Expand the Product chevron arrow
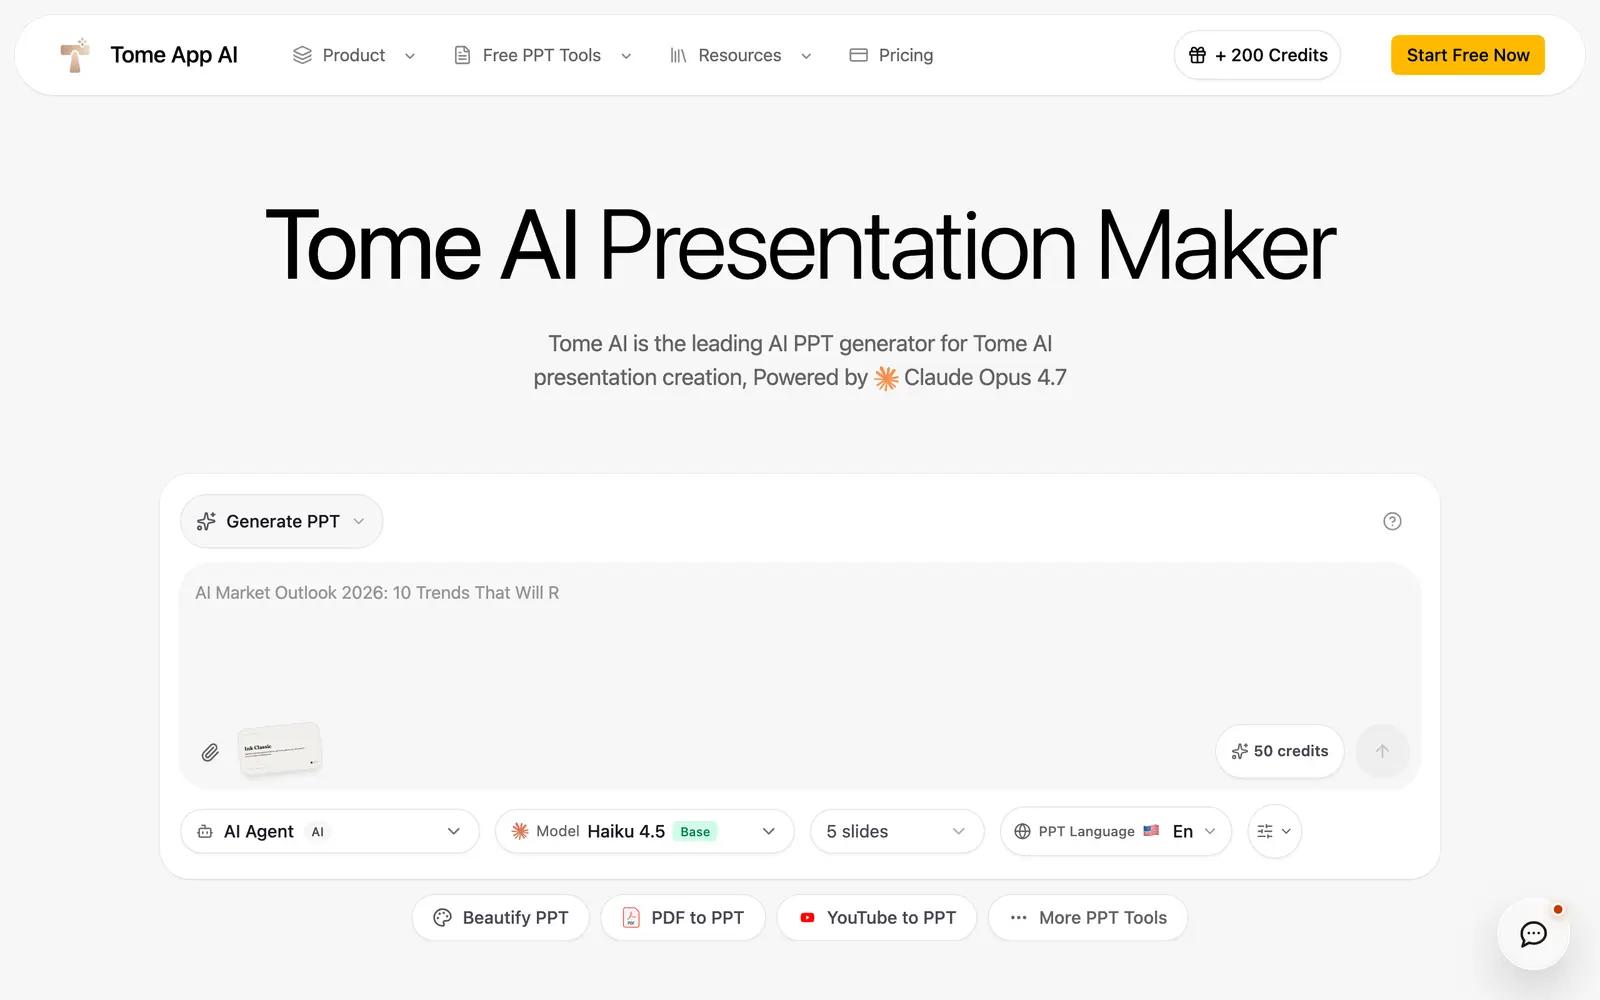1600x1000 pixels. pyautogui.click(x=410, y=56)
